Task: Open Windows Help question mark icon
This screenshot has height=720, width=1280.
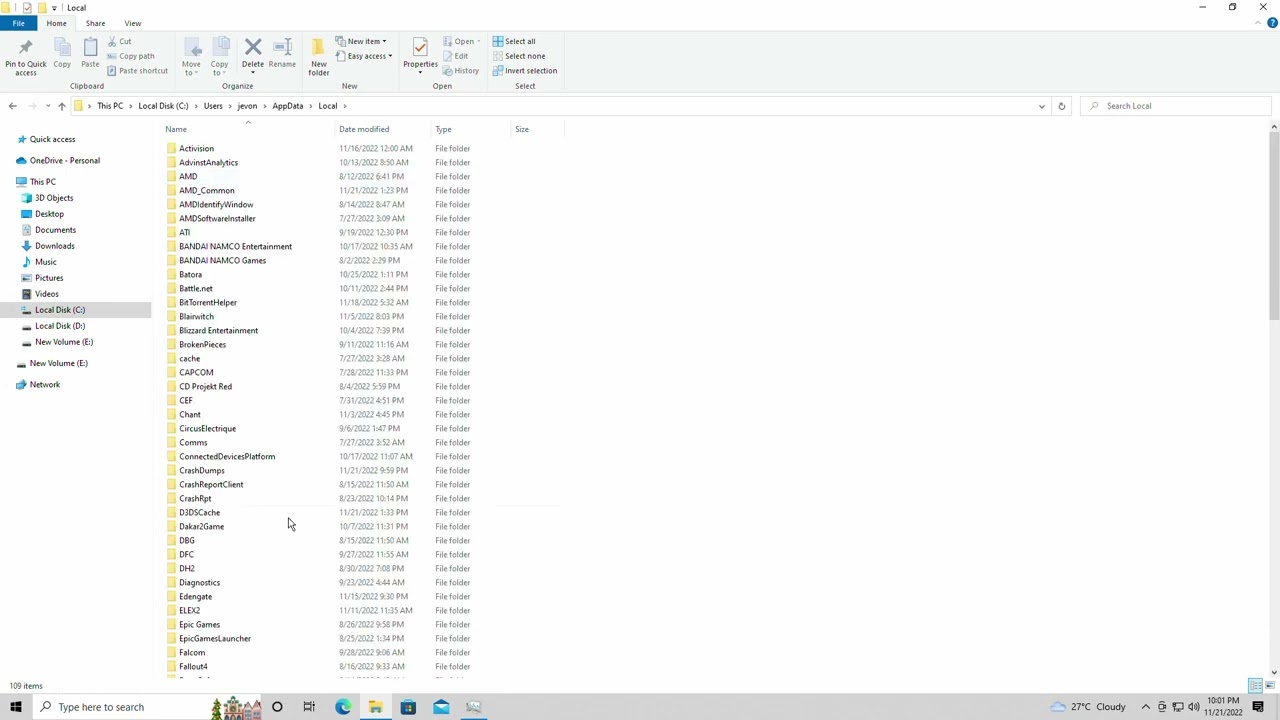Action: [1272, 23]
